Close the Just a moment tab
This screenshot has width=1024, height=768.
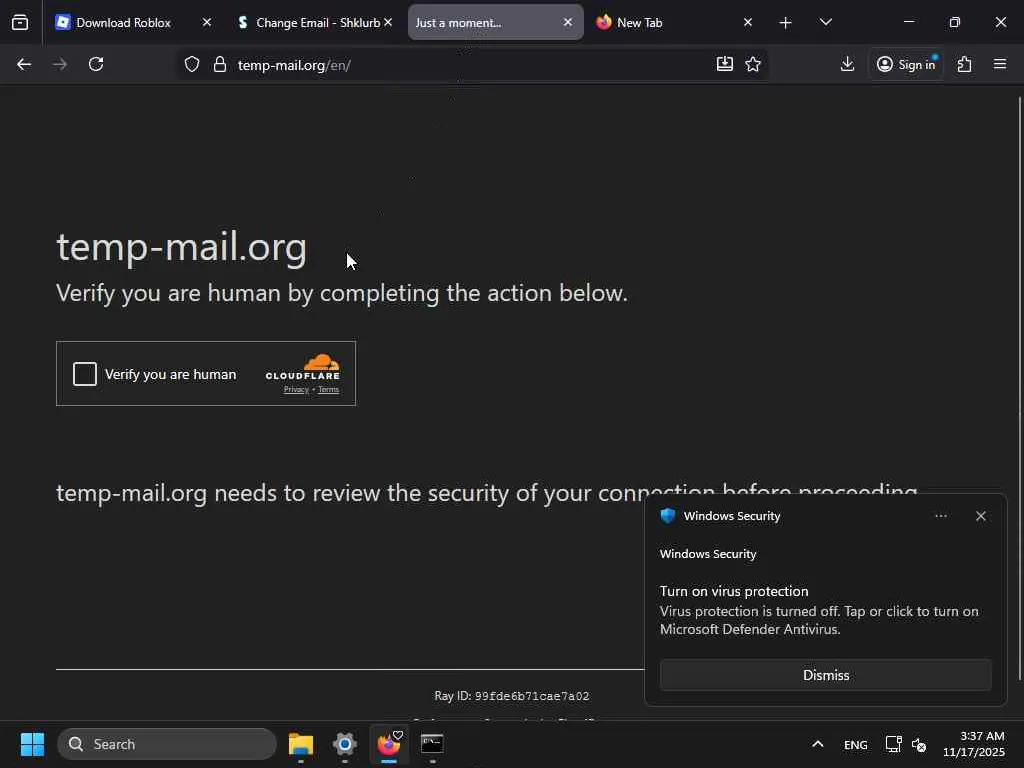tap(568, 23)
